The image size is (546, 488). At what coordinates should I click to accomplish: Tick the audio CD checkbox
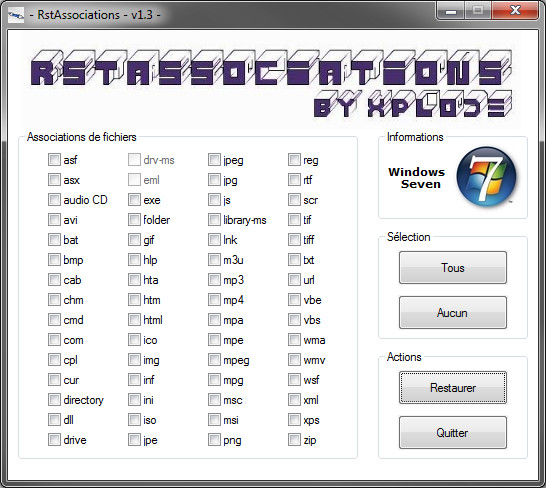coord(54,200)
